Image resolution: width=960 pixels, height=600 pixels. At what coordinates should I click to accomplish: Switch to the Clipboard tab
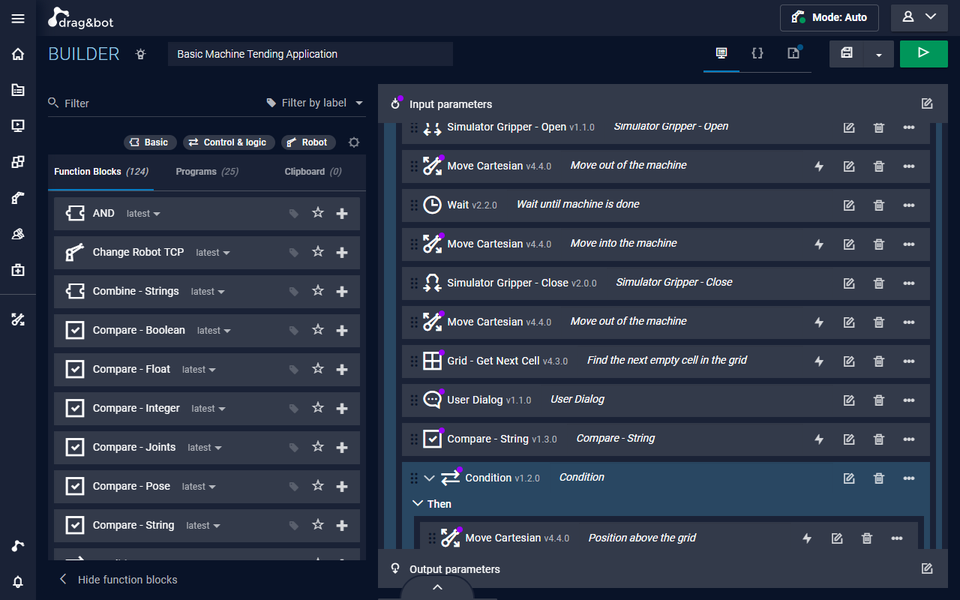click(312, 172)
